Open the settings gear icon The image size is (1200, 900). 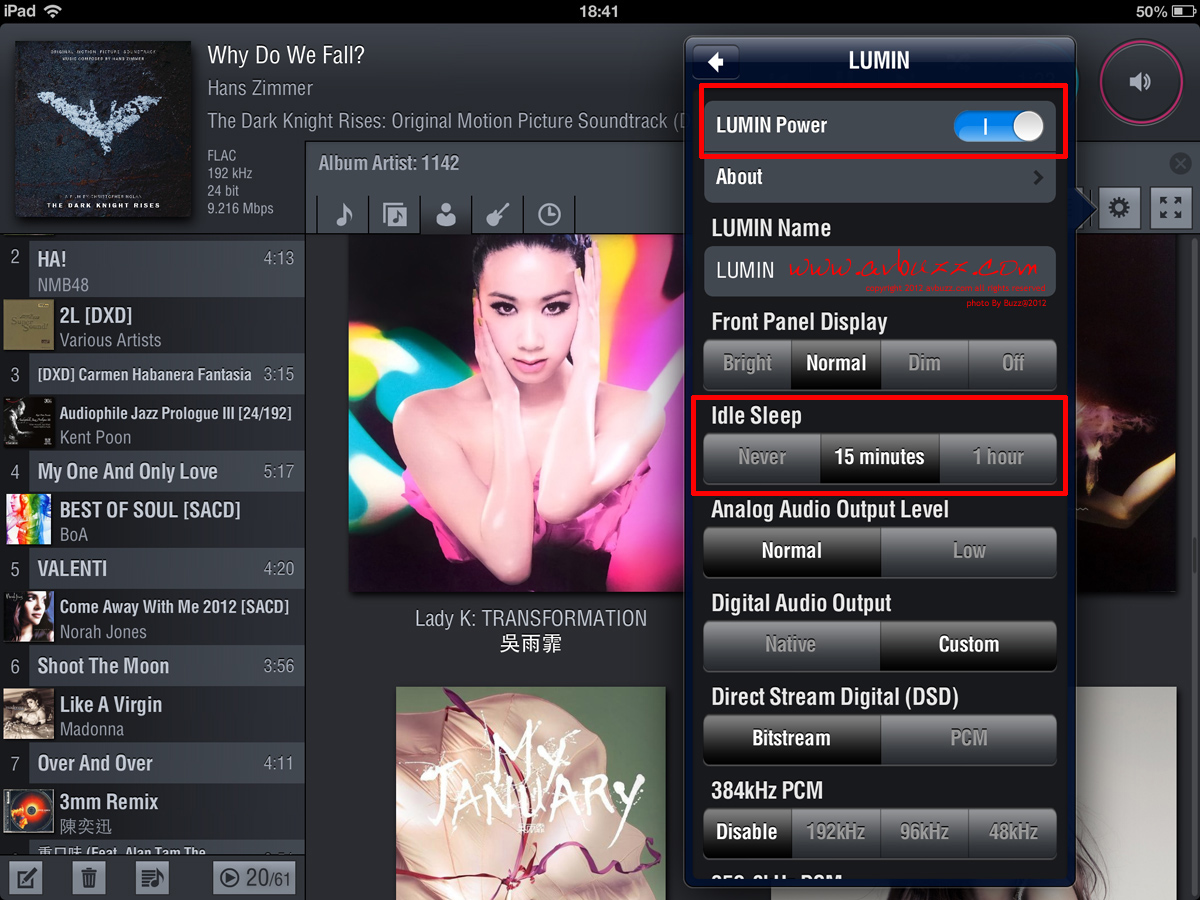[x=1119, y=209]
